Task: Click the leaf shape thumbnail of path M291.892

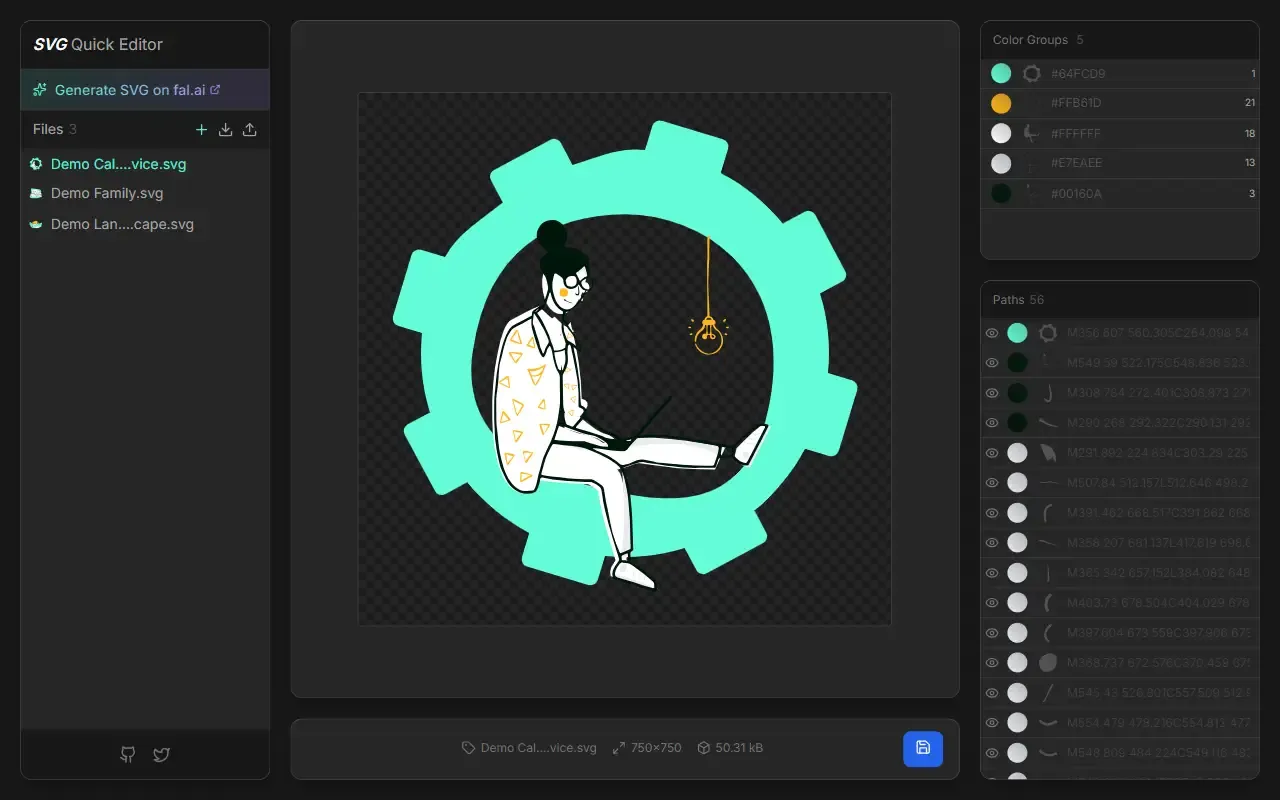Action: point(1048,453)
